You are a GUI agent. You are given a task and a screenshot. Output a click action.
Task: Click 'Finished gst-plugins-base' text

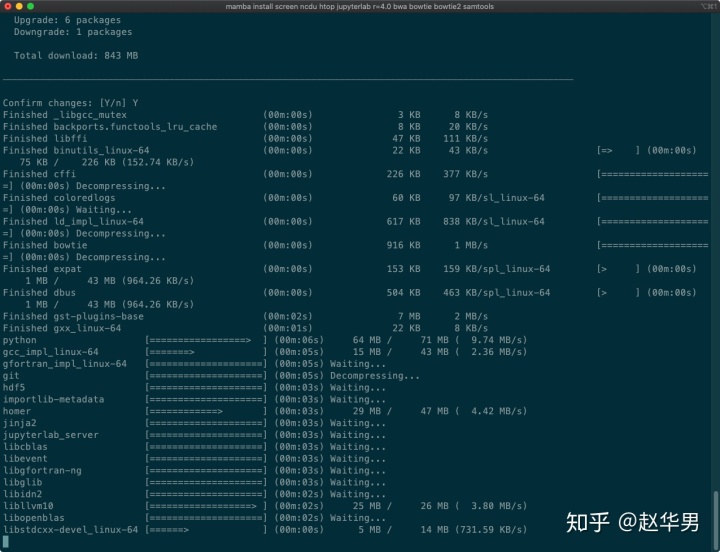(x=73, y=316)
